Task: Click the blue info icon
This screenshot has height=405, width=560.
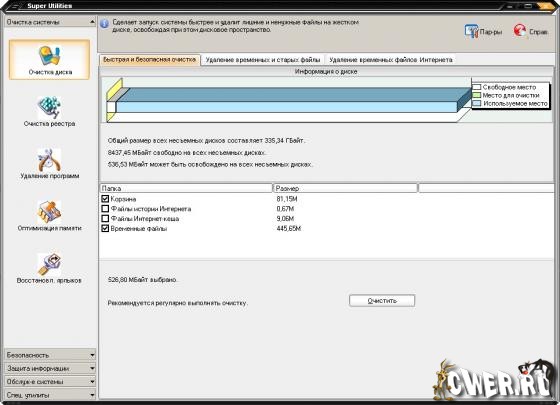Action: pos(104,24)
